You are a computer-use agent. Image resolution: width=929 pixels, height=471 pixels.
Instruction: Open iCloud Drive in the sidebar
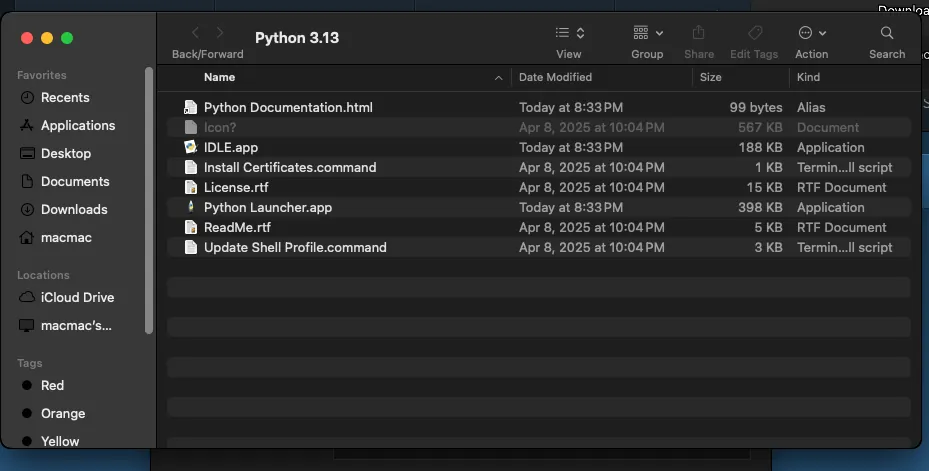click(77, 297)
